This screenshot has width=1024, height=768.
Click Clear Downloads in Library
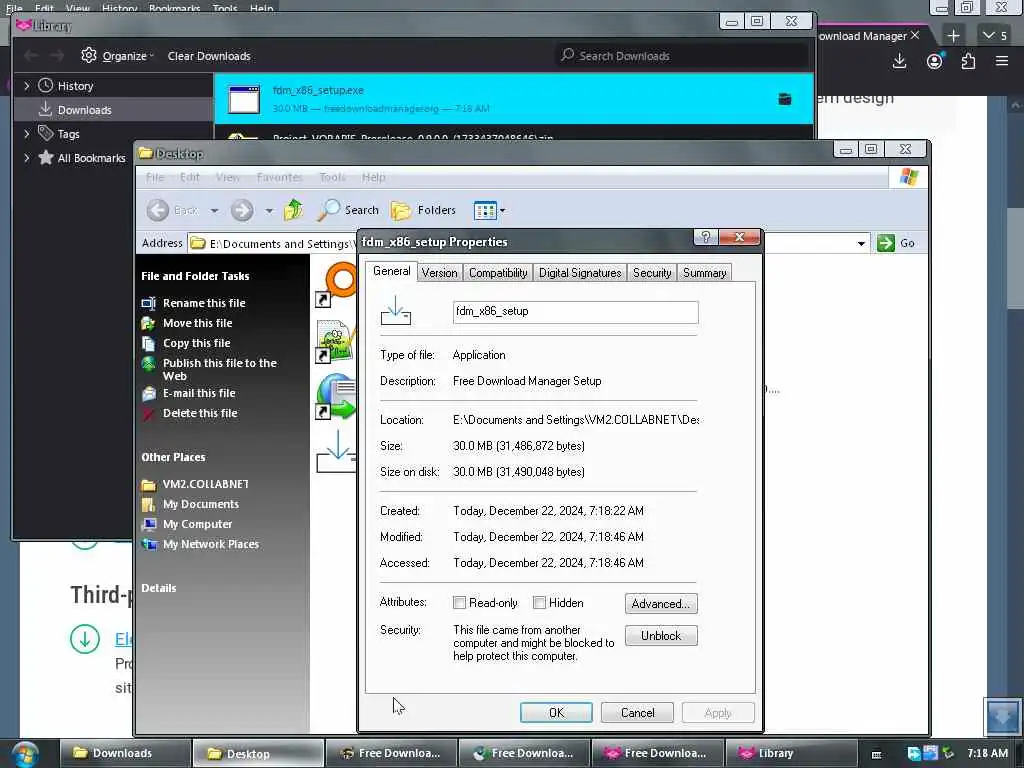pyautogui.click(x=209, y=56)
